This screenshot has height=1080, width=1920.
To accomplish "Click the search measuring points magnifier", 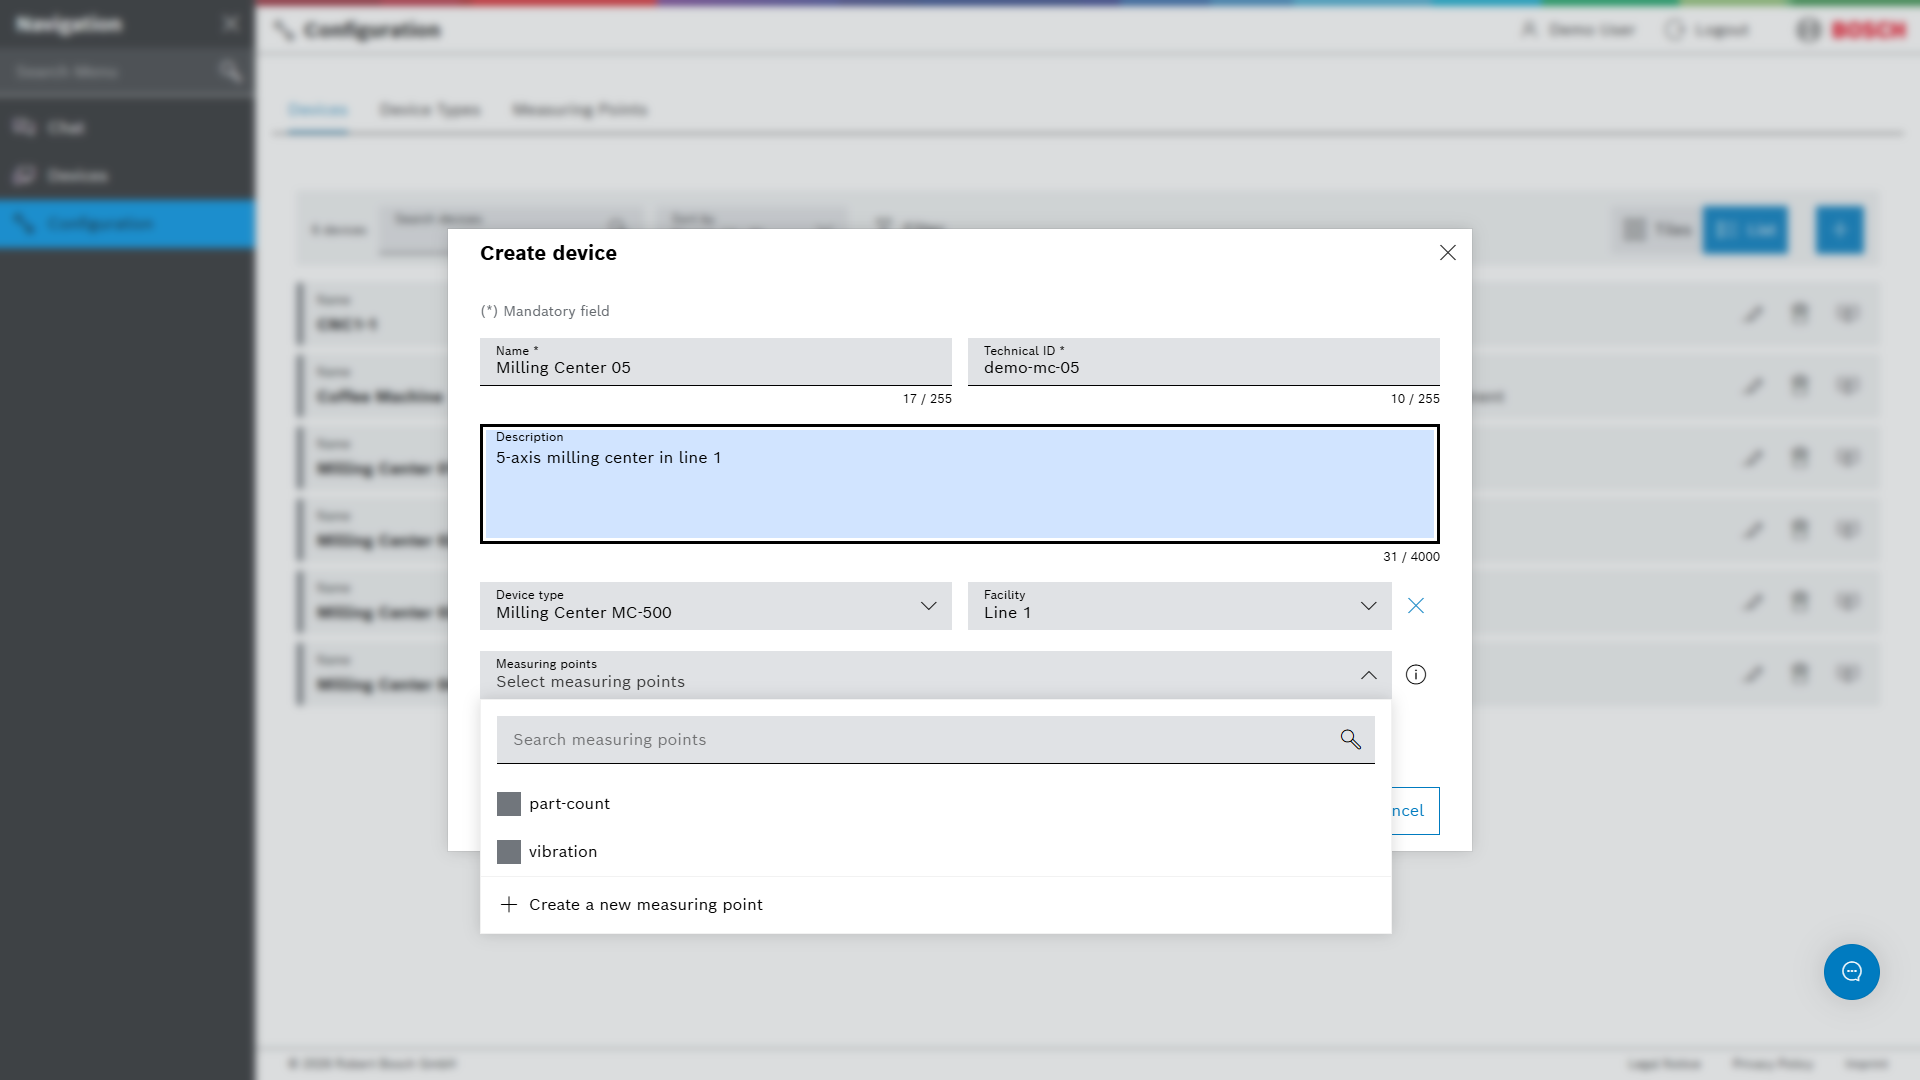I will [x=1351, y=740].
